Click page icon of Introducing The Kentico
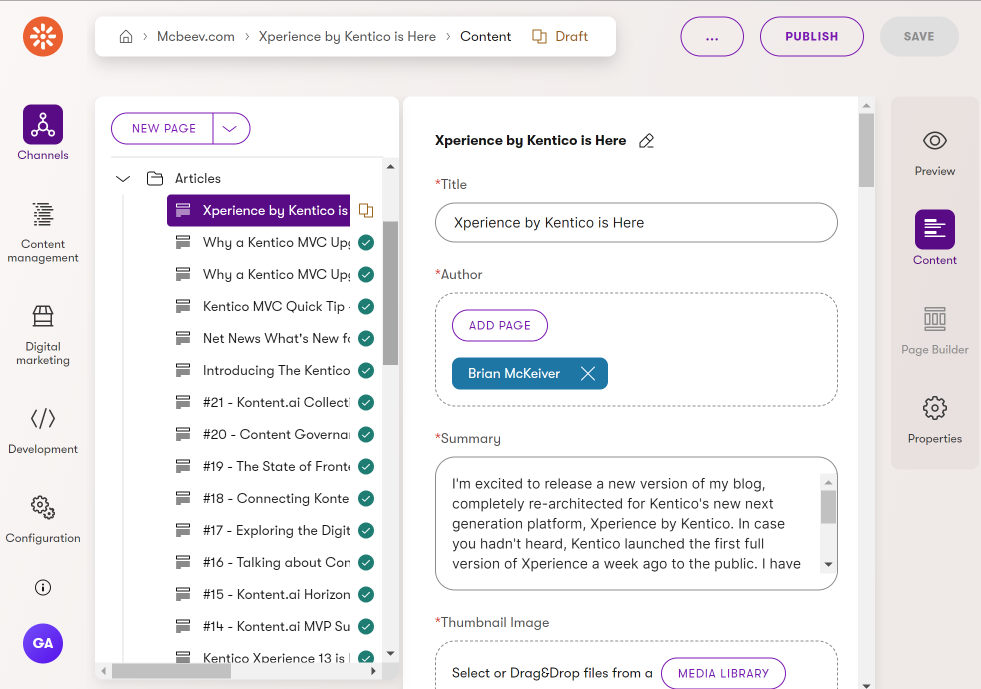Image resolution: width=981 pixels, height=689 pixels. pyautogui.click(x=183, y=370)
